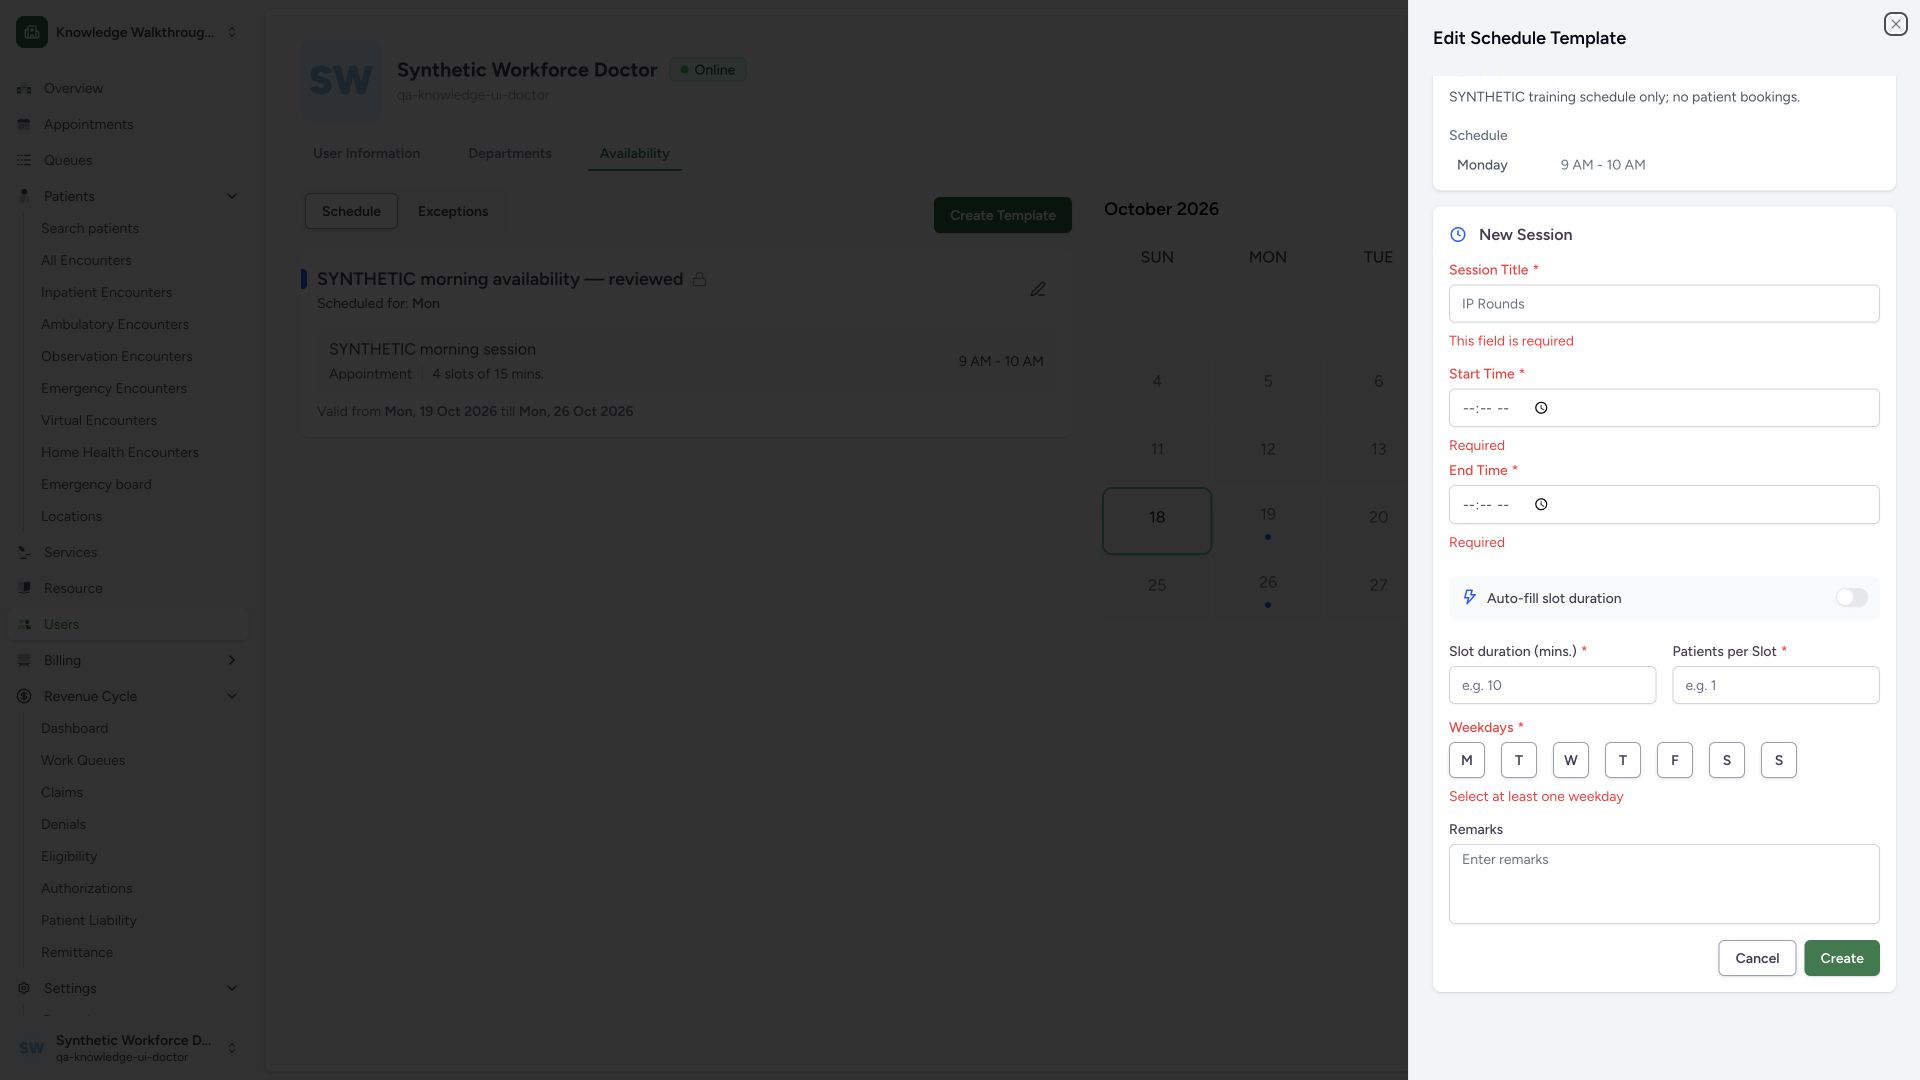Open the Start Time clock picker icon
The image size is (1920, 1080).
click(x=1541, y=408)
